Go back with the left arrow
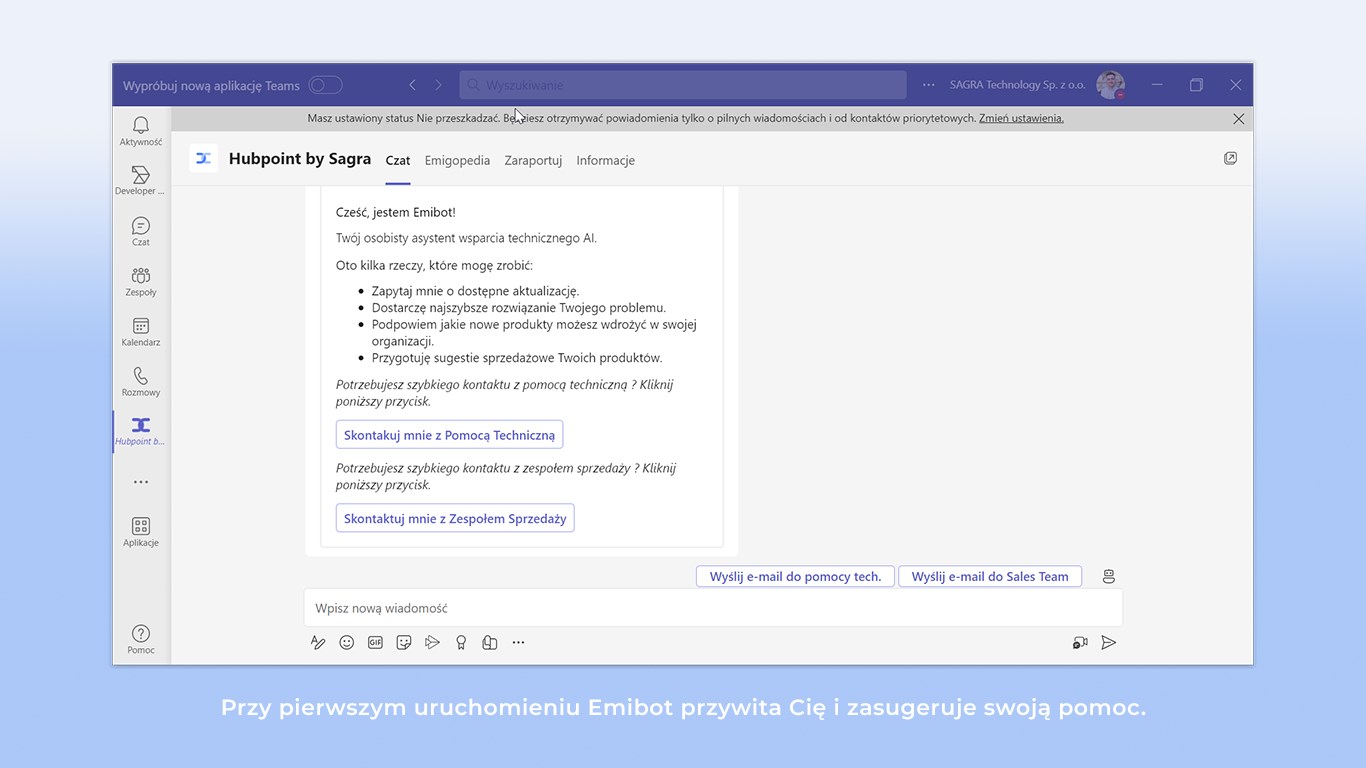 (412, 85)
